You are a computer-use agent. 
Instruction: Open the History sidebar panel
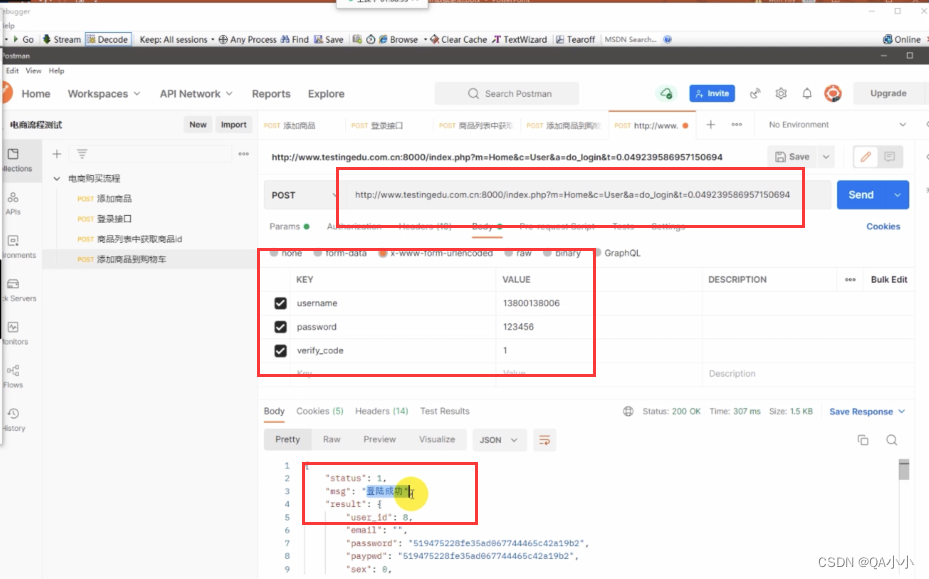point(13,420)
